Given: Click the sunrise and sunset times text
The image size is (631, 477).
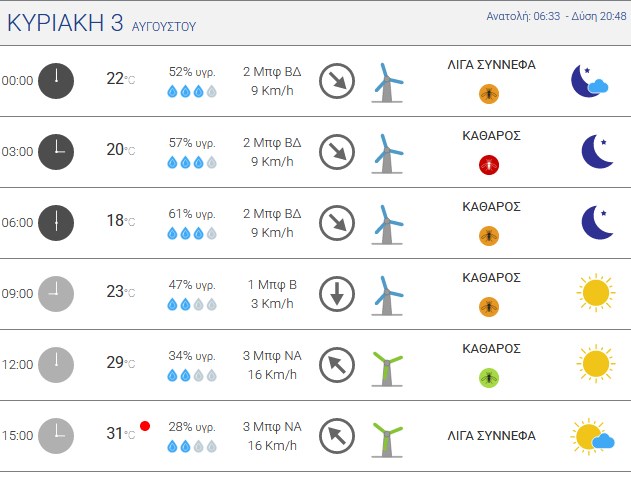Looking at the screenshot, I should coord(556,16).
